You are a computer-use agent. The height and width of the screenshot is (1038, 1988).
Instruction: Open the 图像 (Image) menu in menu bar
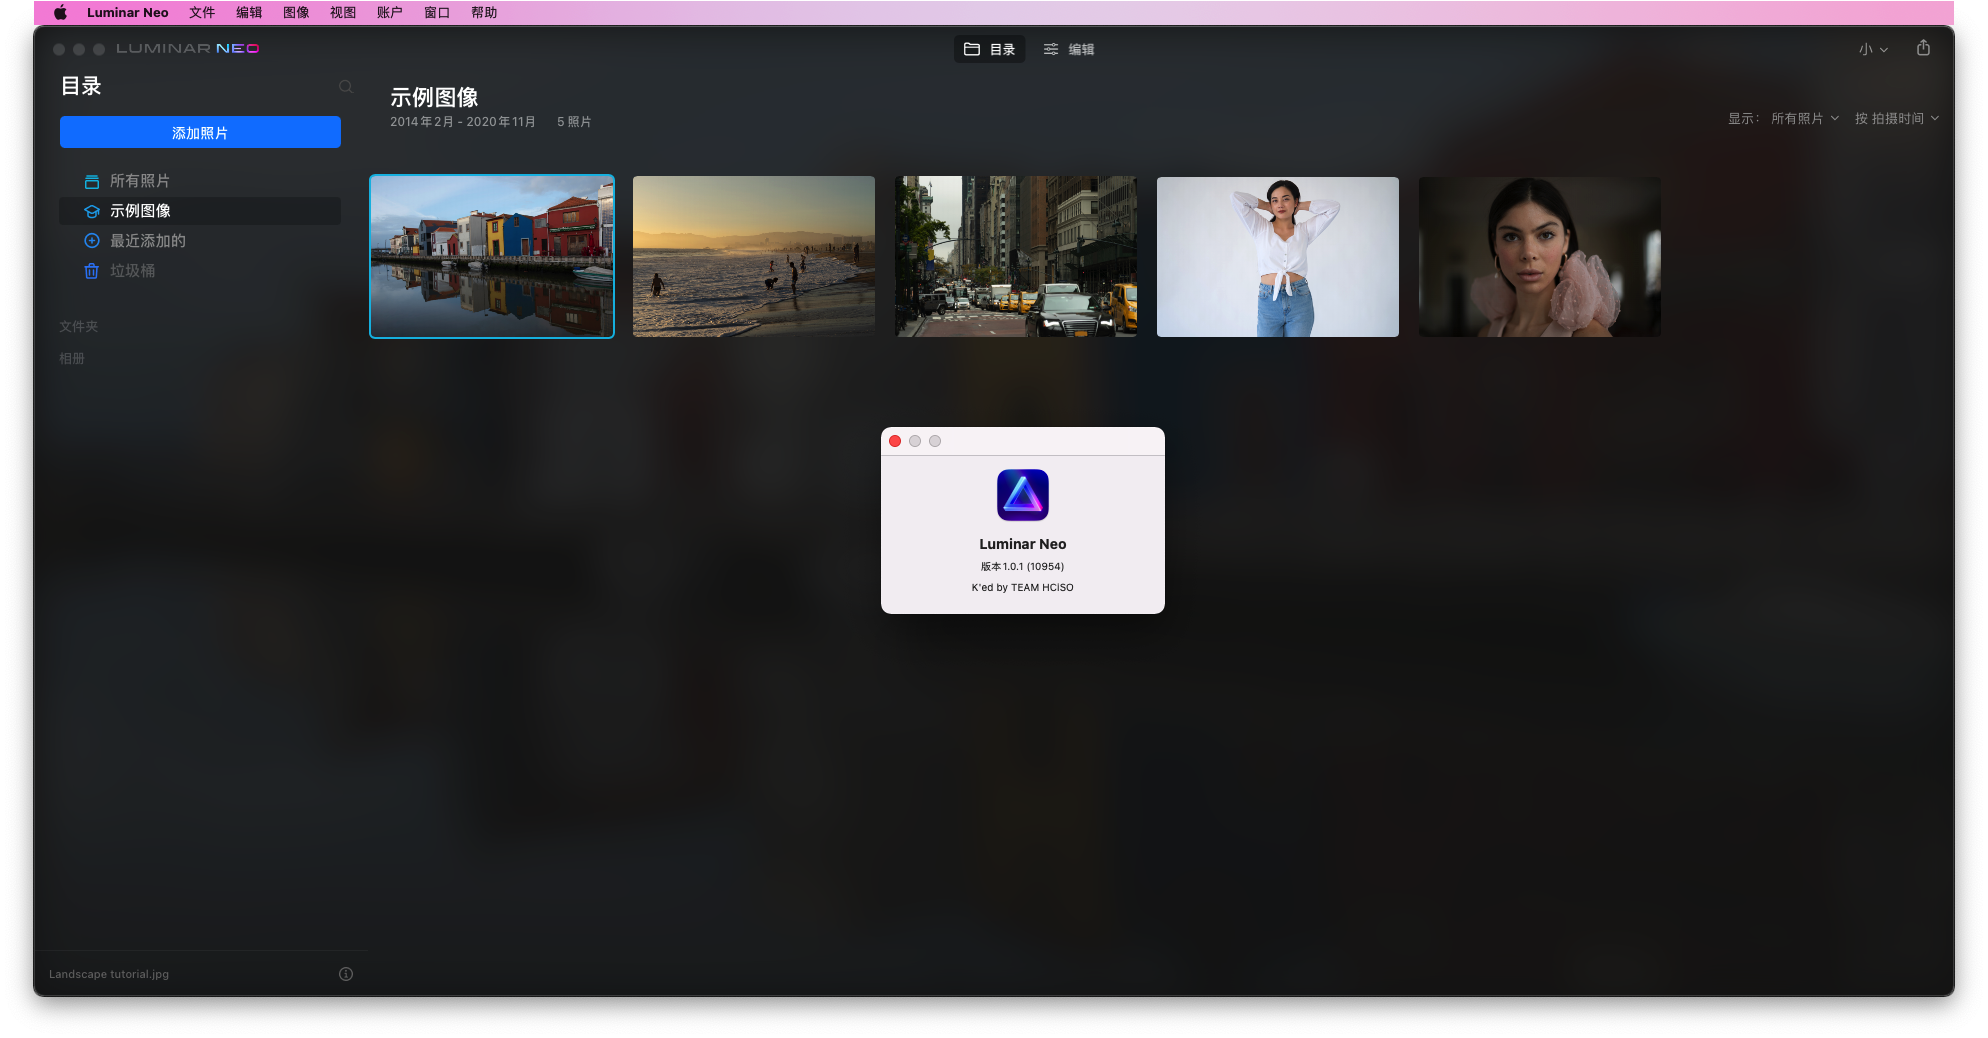[296, 13]
